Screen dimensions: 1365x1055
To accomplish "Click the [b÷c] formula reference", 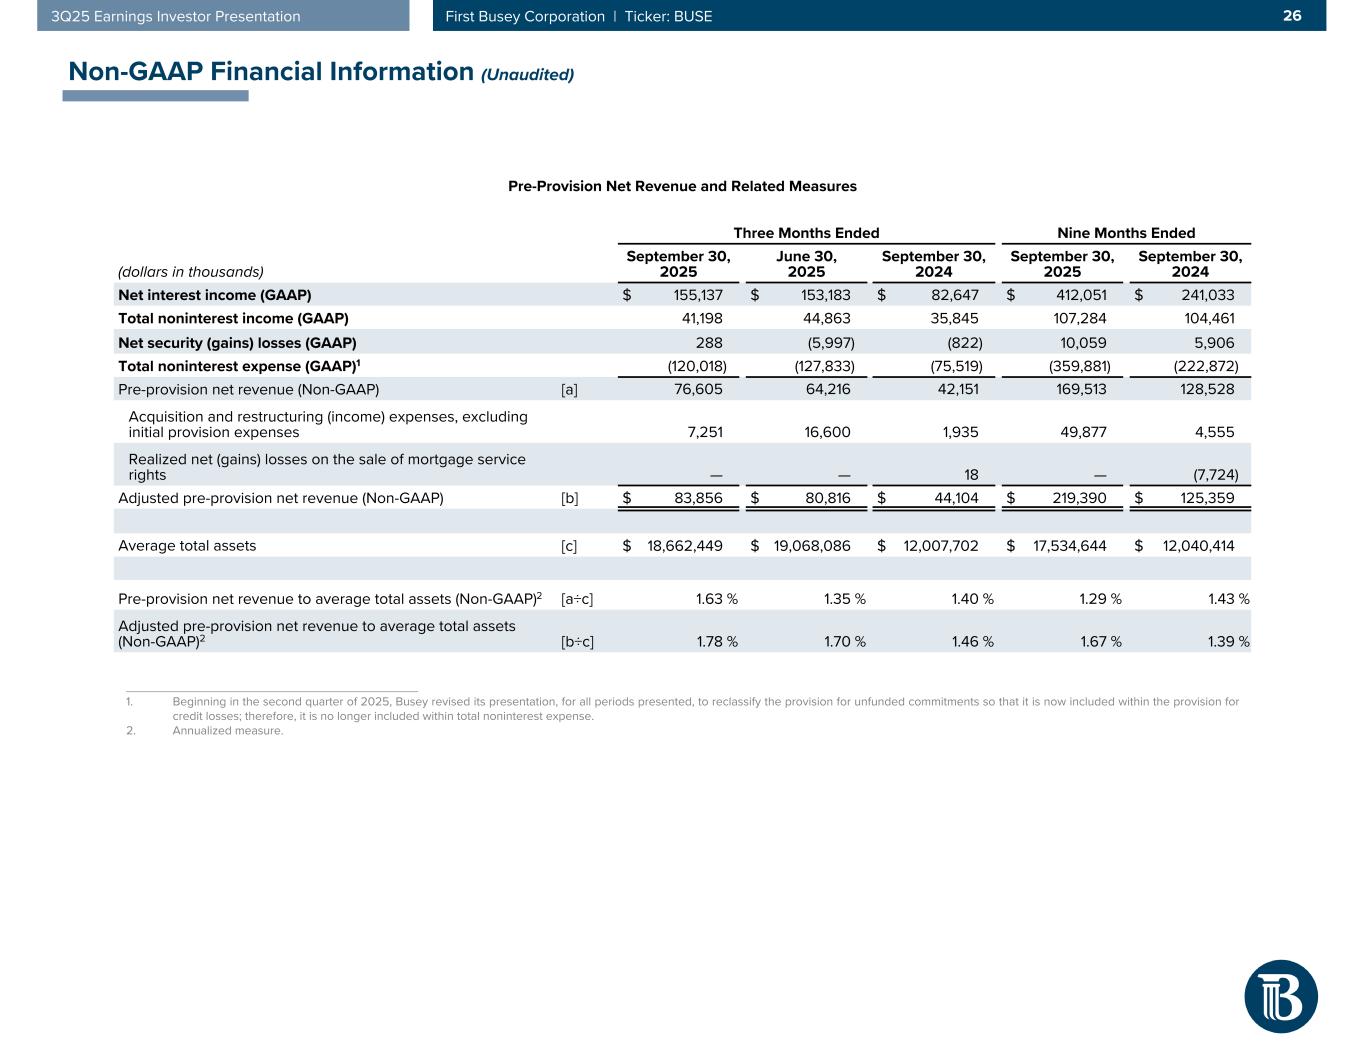I will 577,642.
